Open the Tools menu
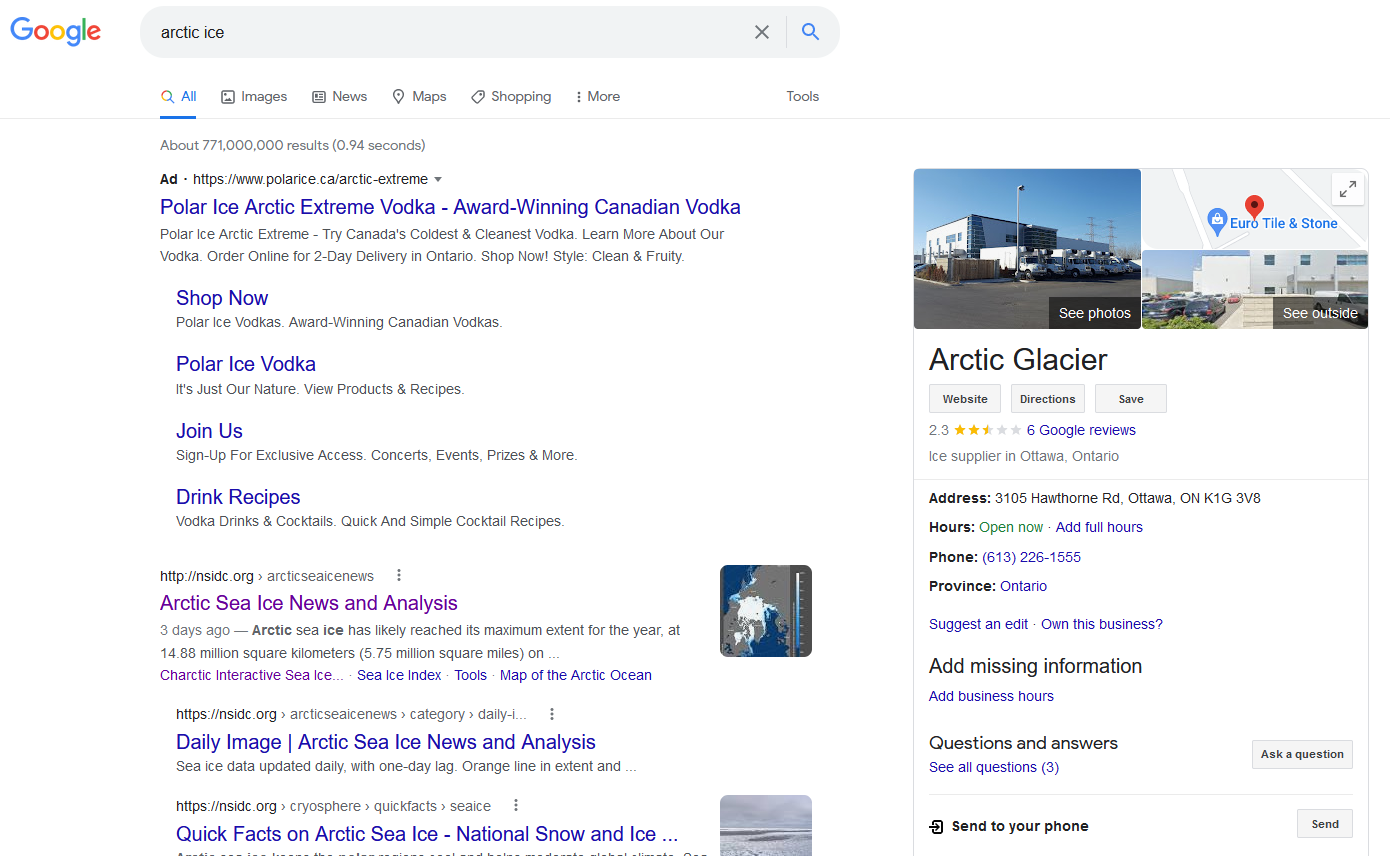 click(802, 97)
